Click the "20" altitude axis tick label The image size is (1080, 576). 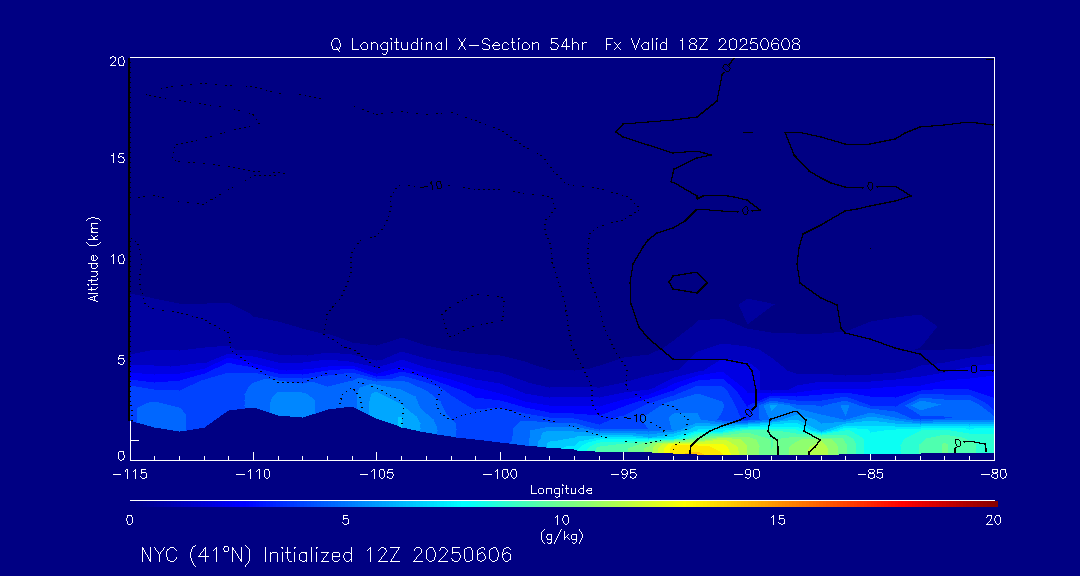(117, 61)
